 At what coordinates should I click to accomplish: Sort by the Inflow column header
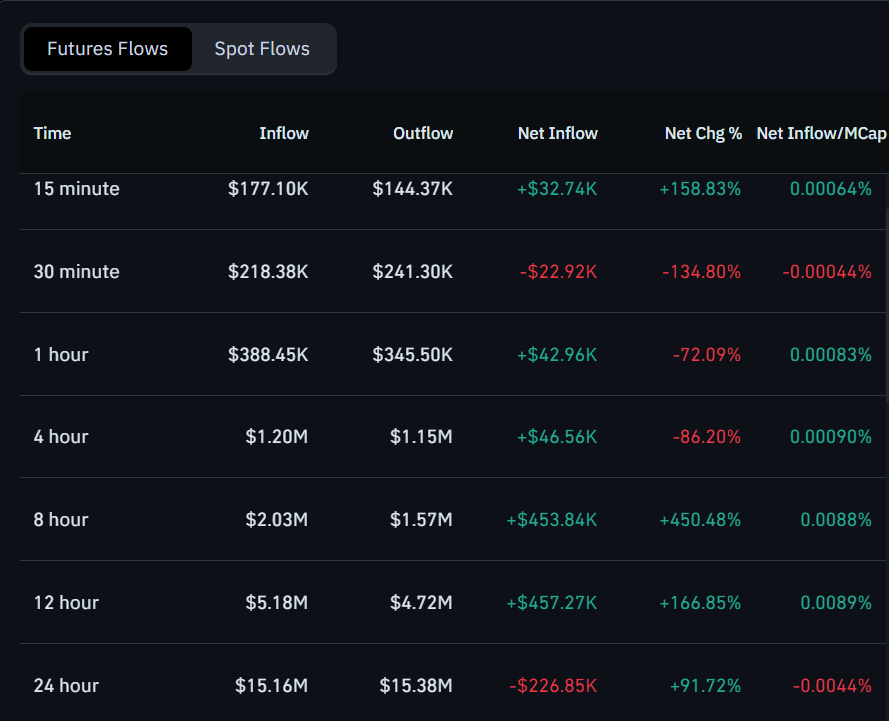(x=284, y=133)
